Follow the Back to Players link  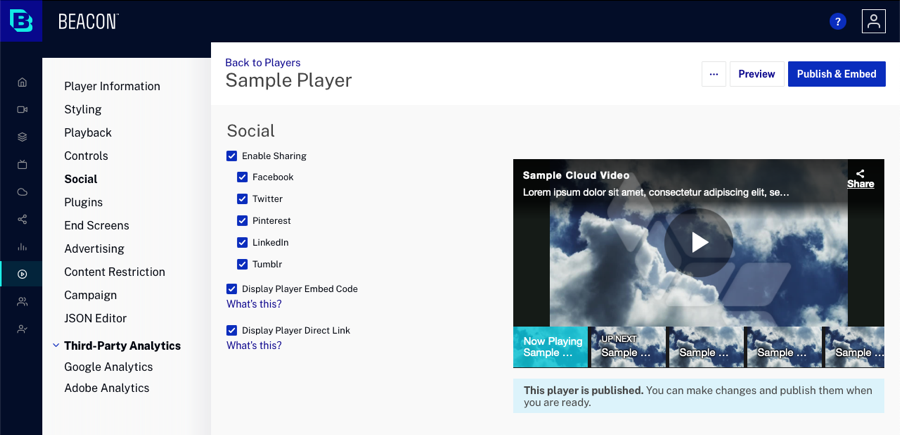(x=262, y=62)
